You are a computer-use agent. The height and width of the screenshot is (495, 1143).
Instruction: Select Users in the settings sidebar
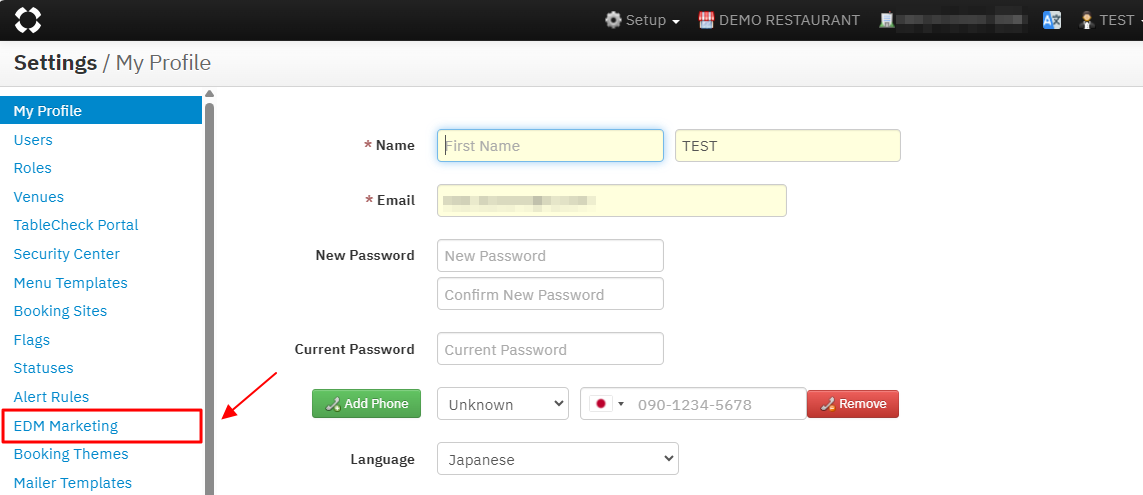pos(33,140)
